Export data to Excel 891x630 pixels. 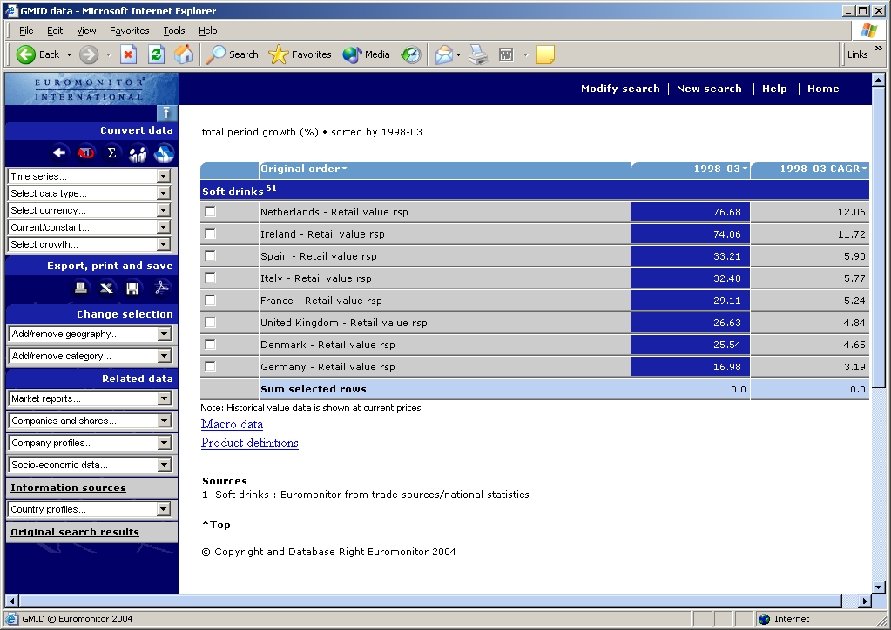pyautogui.click(x=106, y=288)
